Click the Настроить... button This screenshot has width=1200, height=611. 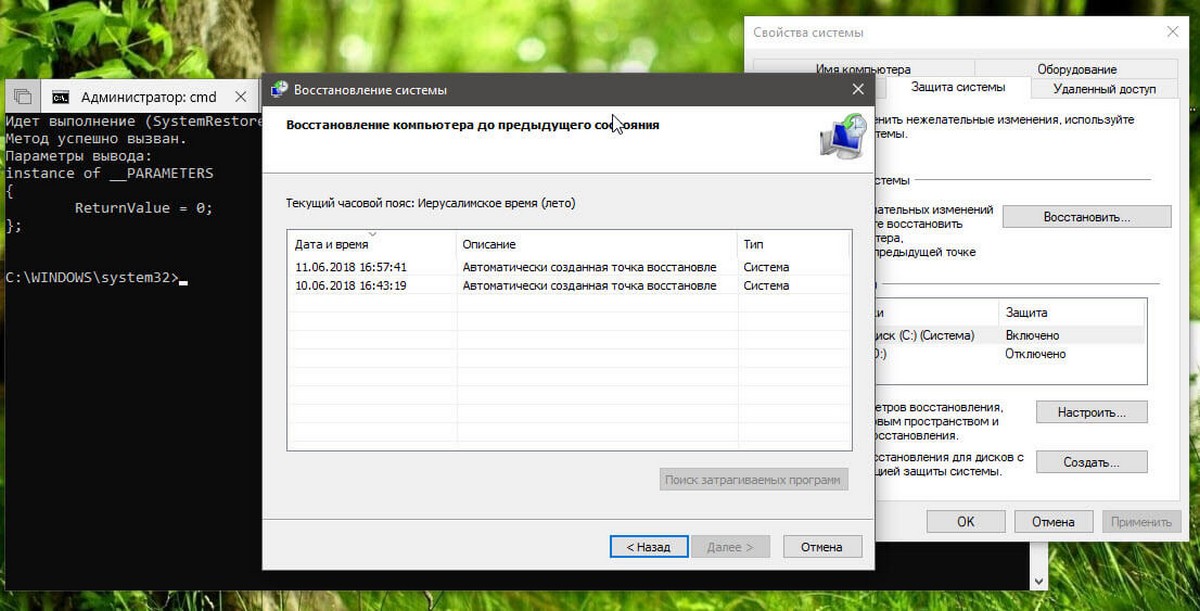pyautogui.click(x=1091, y=412)
